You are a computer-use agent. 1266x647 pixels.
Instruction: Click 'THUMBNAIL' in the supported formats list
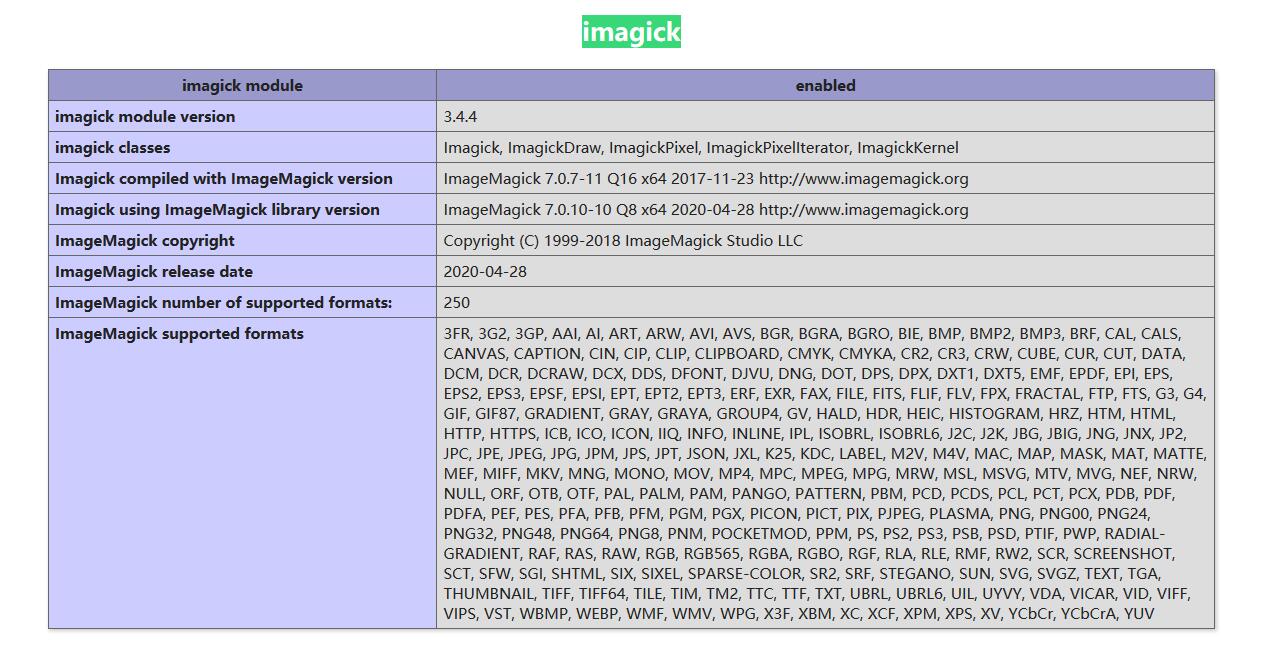tap(489, 594)
